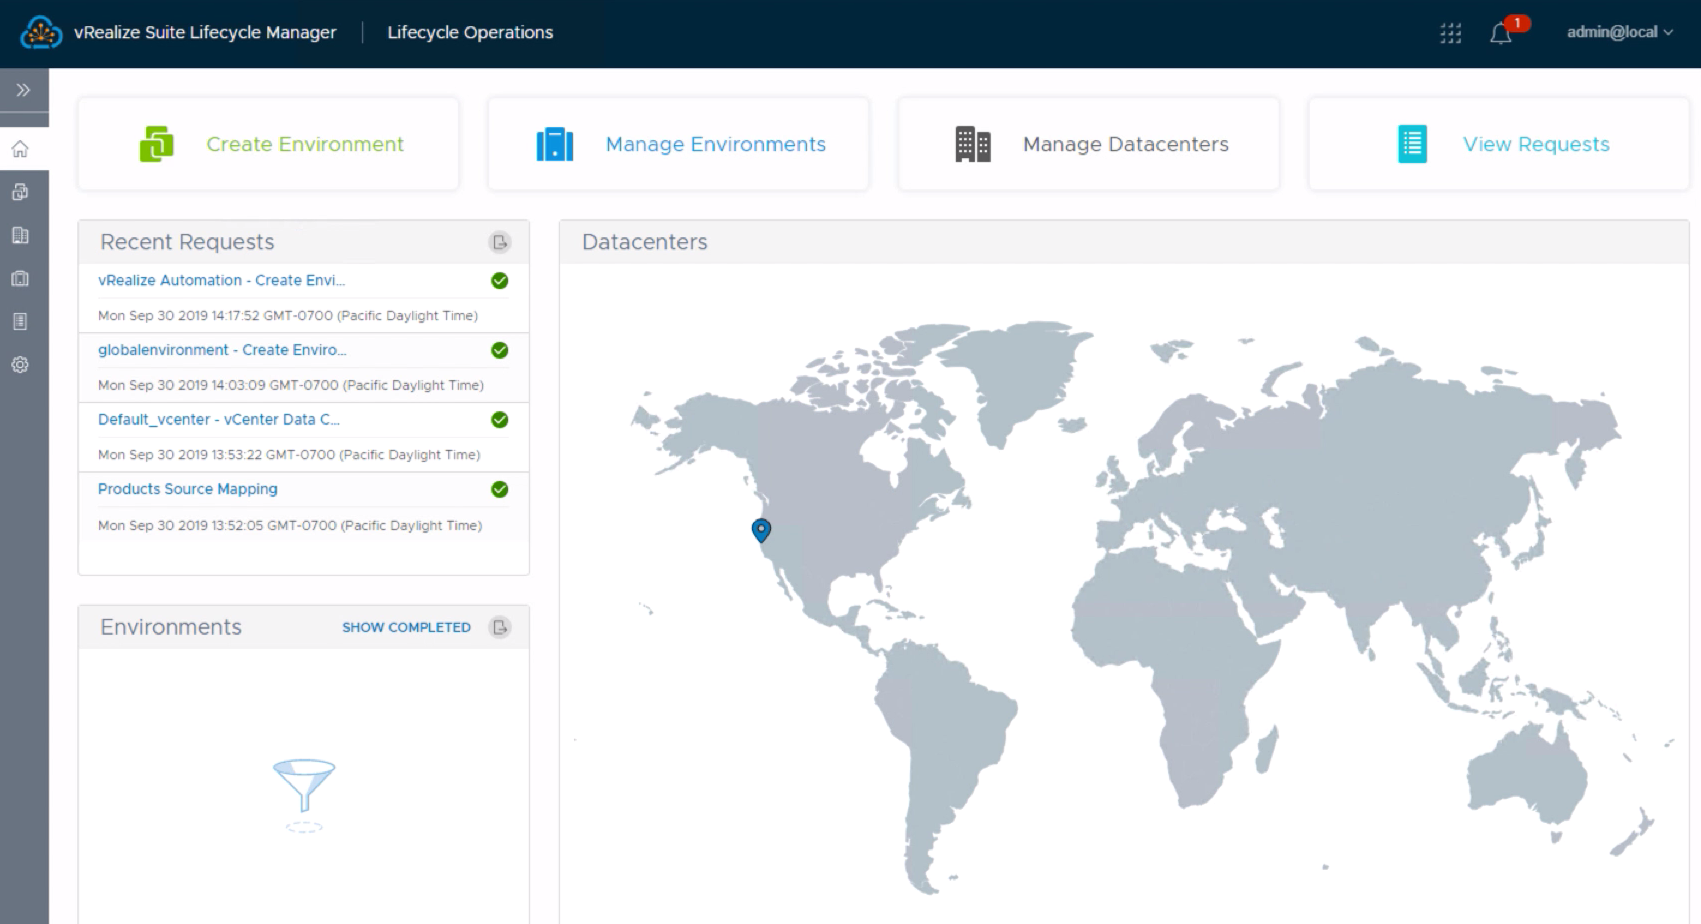
Task: Go to Home in the sidebar
Action: tap(20, 149)
